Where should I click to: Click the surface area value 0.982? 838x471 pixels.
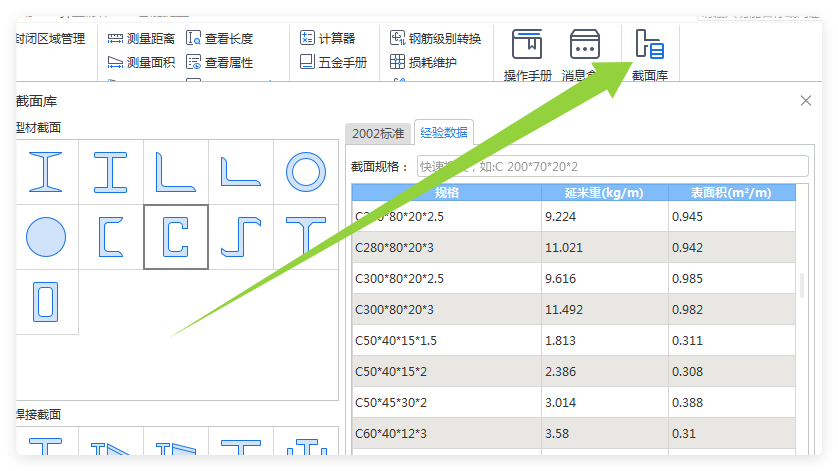[x=687, y=310]
